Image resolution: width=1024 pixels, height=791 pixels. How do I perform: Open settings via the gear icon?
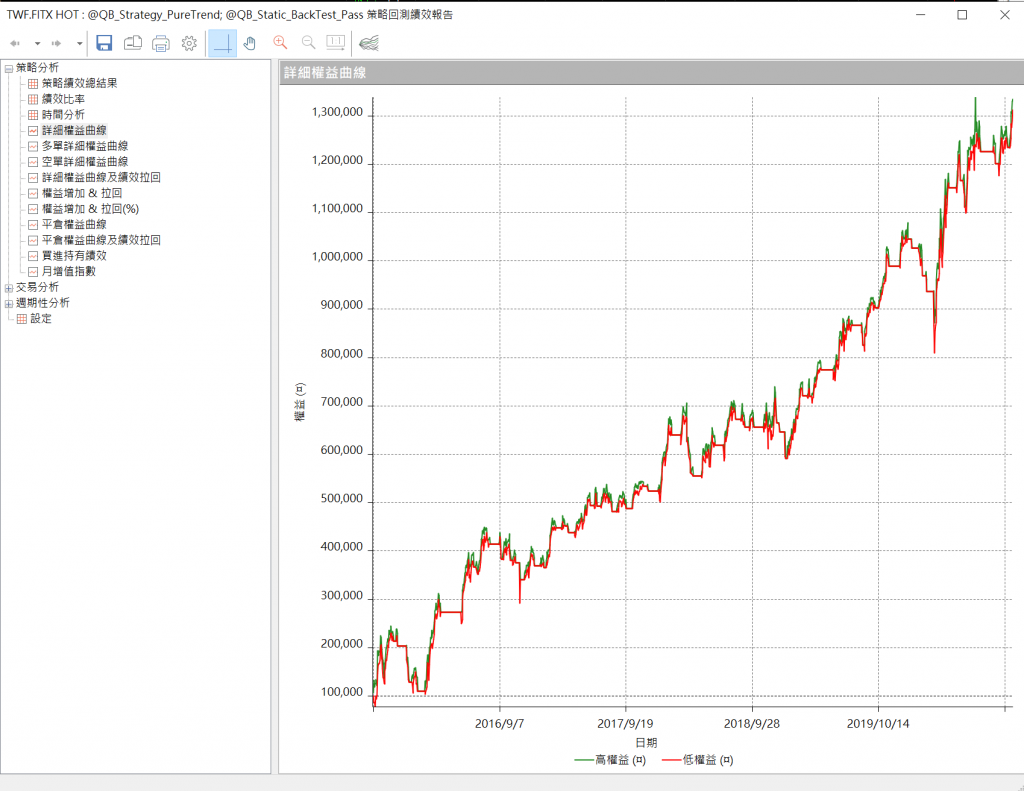189,43
